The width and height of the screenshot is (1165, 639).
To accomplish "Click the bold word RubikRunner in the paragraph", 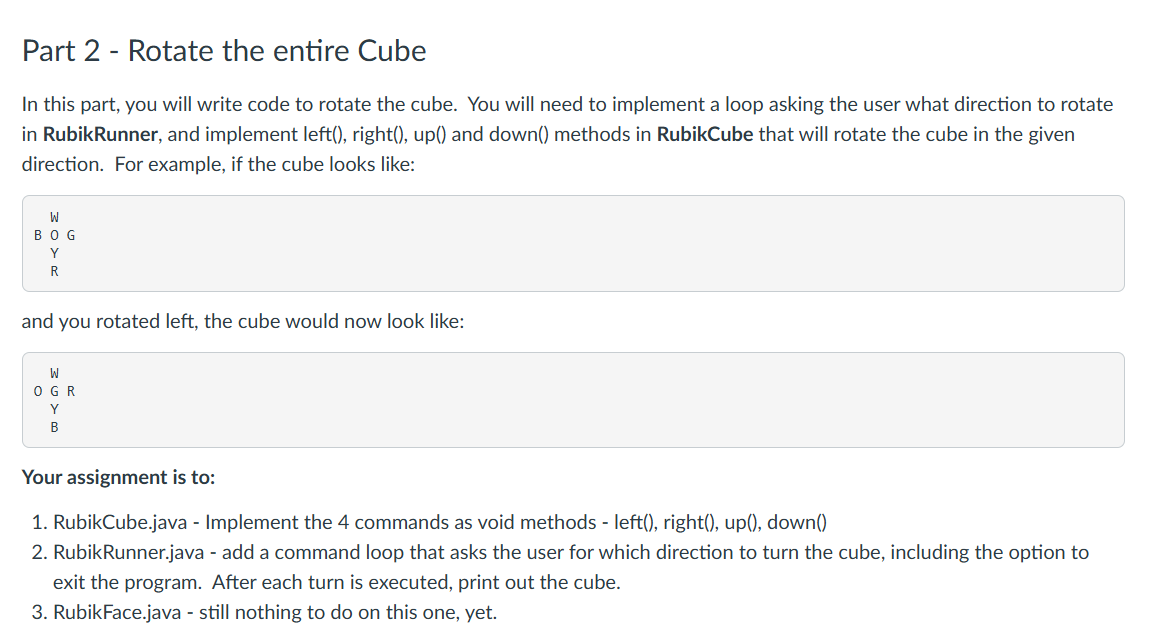I will (100, 134).
